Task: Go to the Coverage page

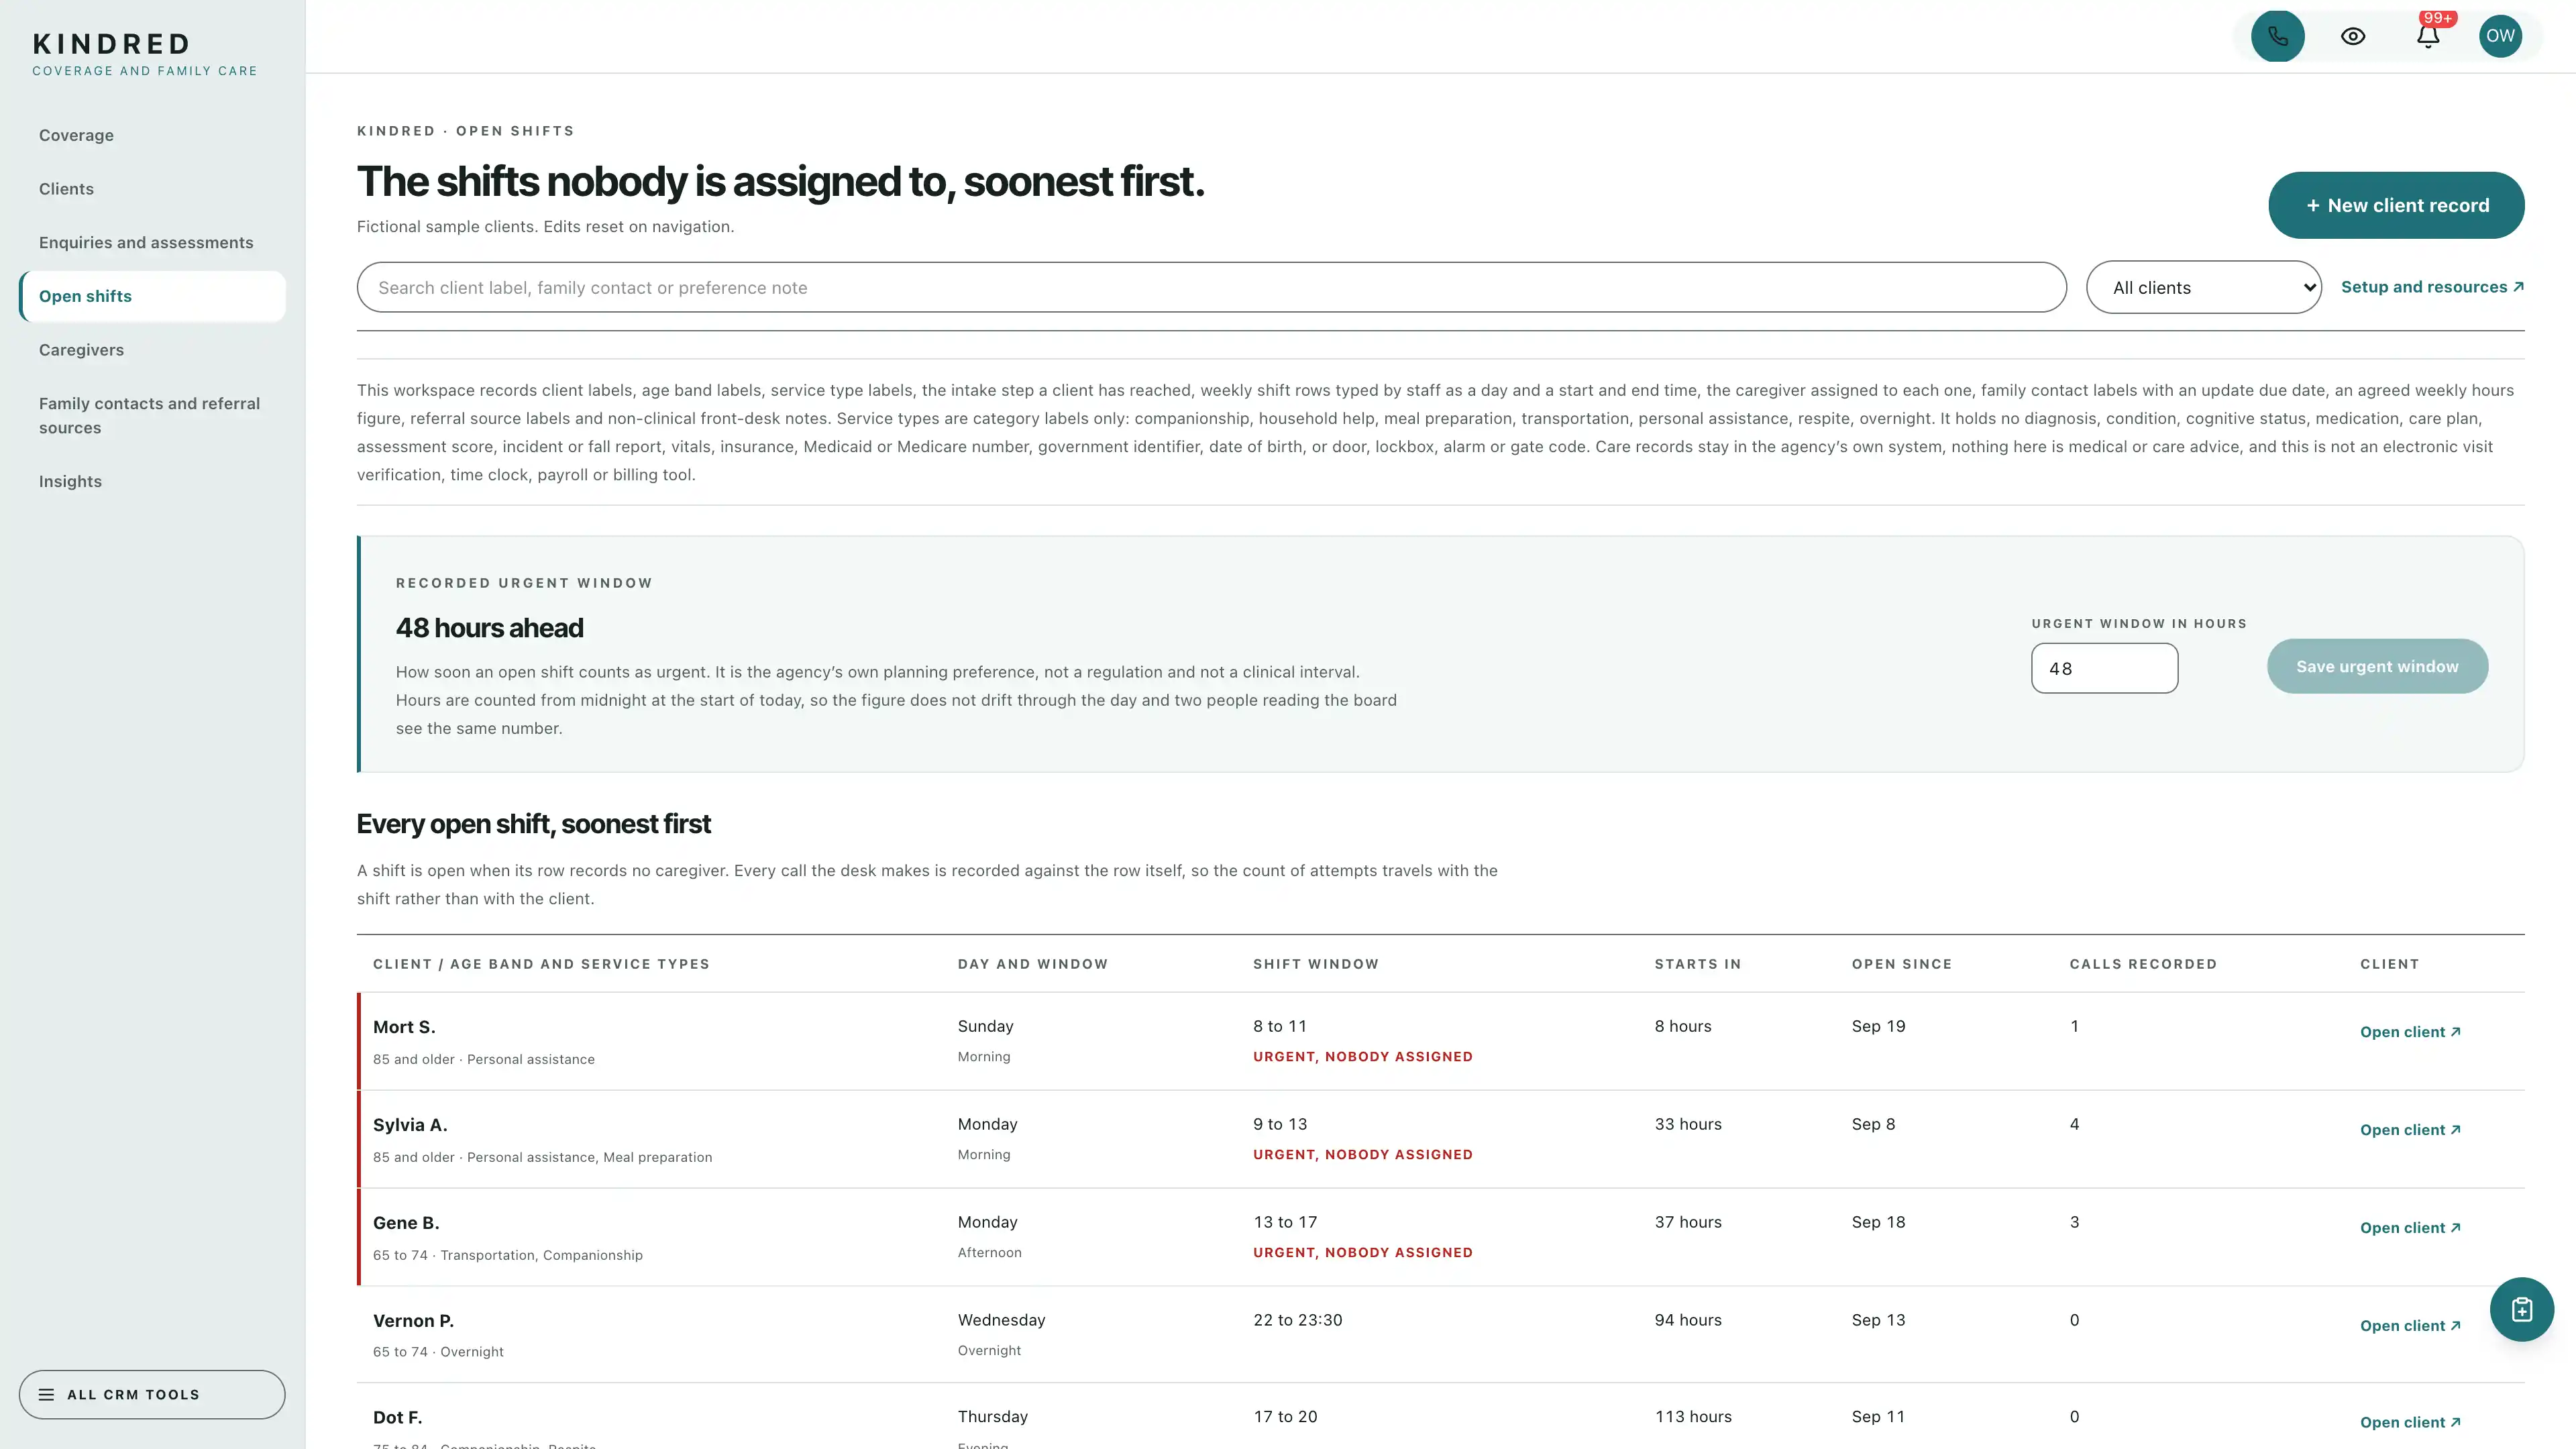Action: pos(76,135)
